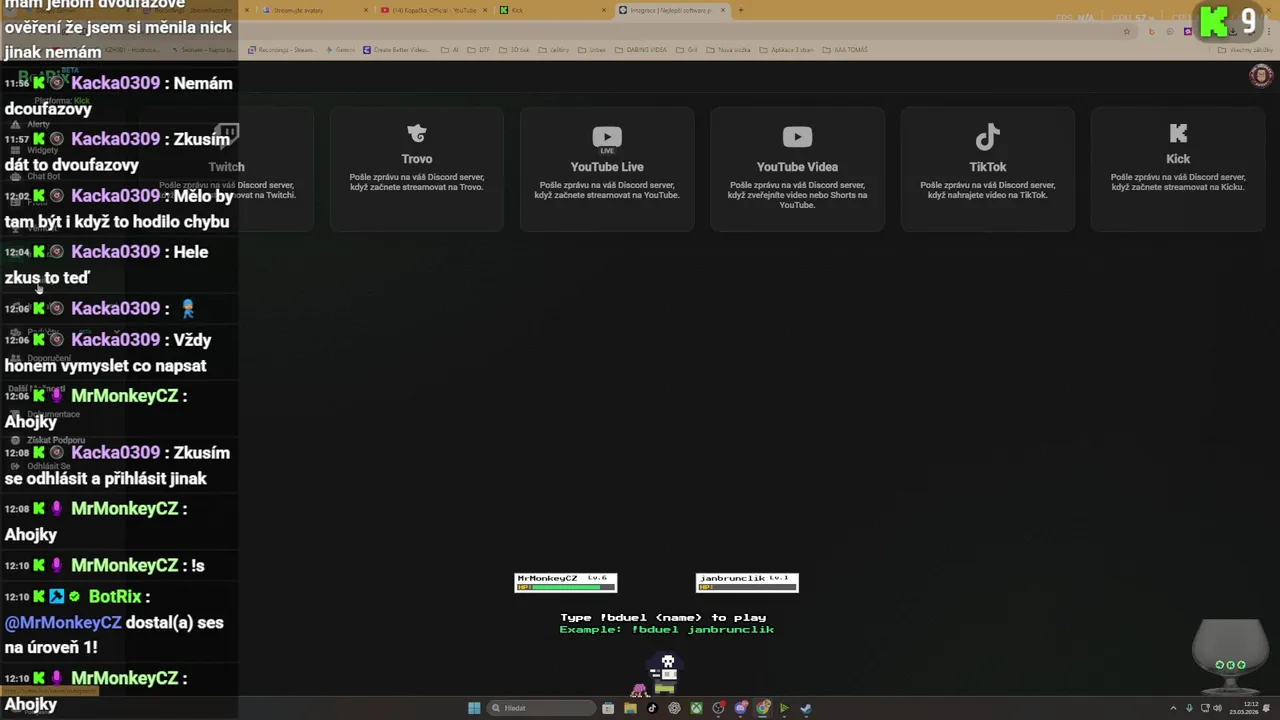The image size is (1280, 720).
Task: Open the user profile avatar menu
Action: (x=1261, y=75)
